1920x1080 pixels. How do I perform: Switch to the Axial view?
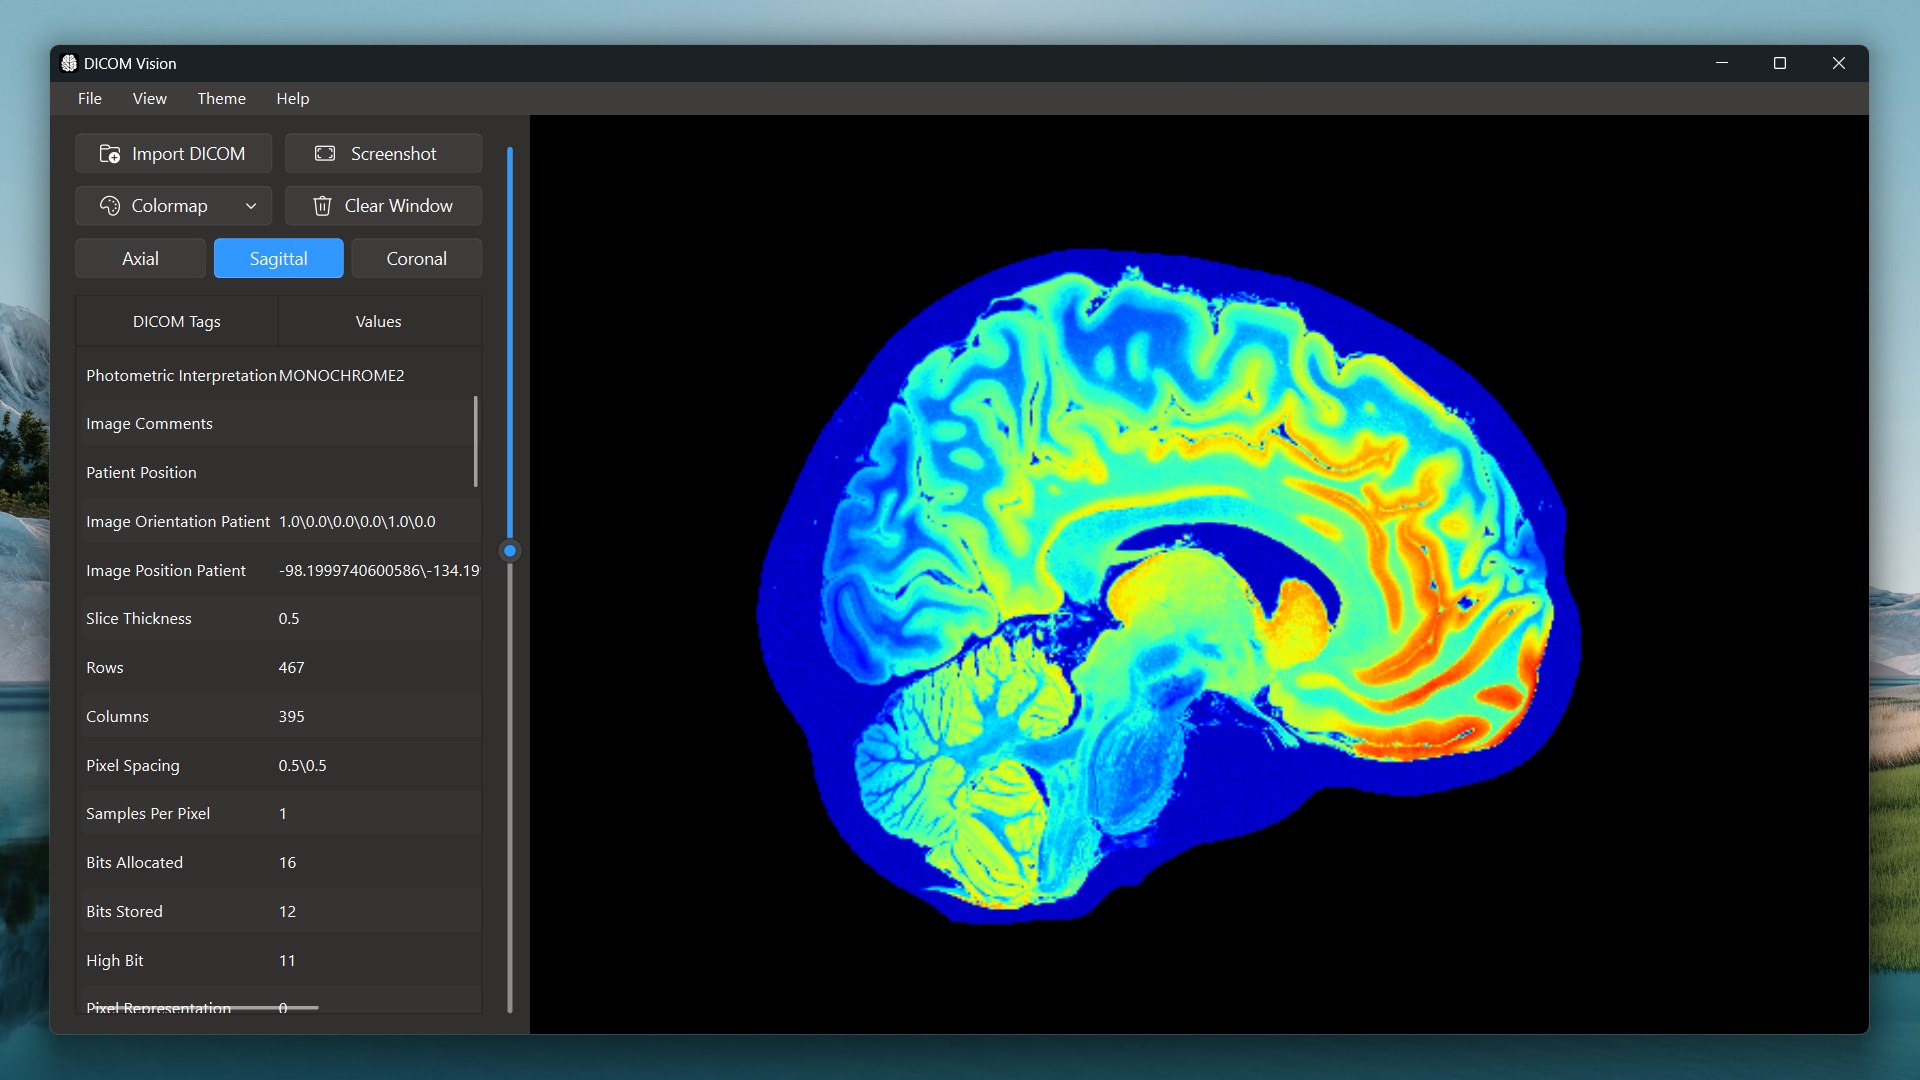(x=140, y=259)
